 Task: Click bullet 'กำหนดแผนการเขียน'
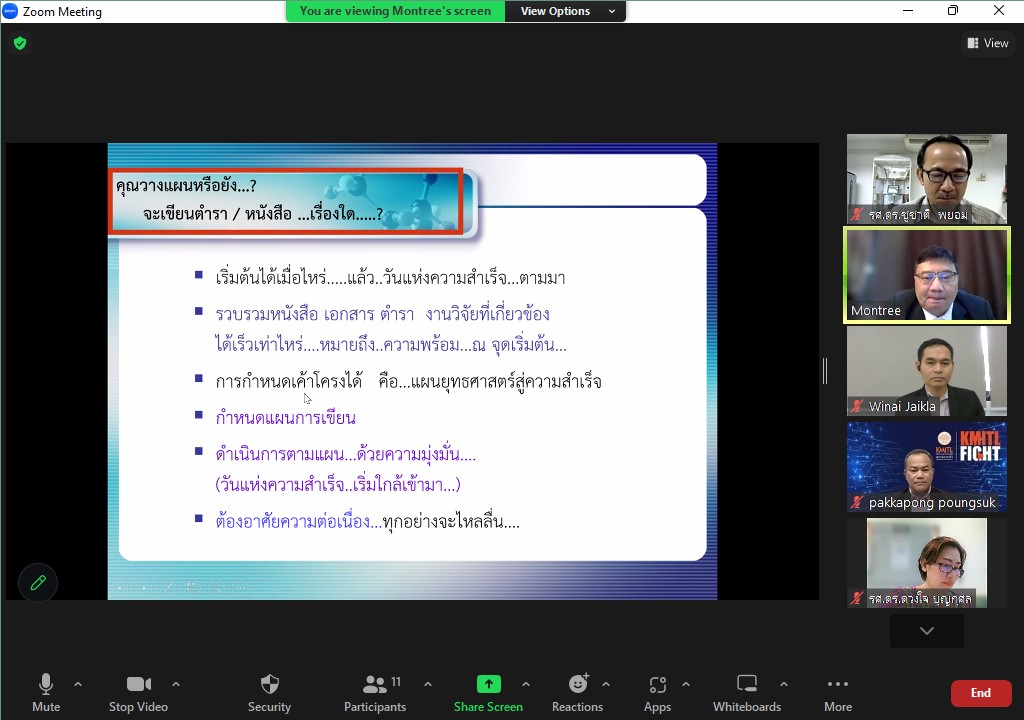point(285,417)
